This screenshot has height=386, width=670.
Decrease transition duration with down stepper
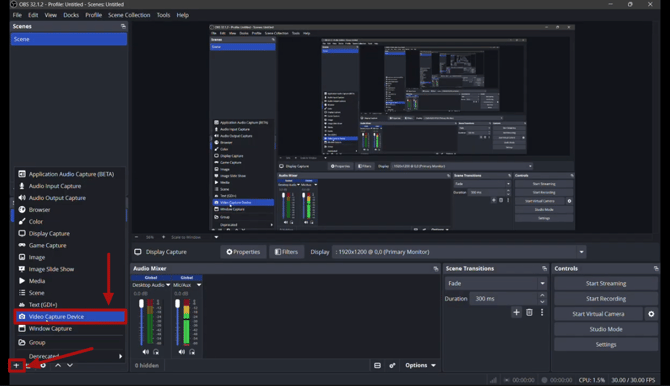pyautogui.click(x=542, y=302)
